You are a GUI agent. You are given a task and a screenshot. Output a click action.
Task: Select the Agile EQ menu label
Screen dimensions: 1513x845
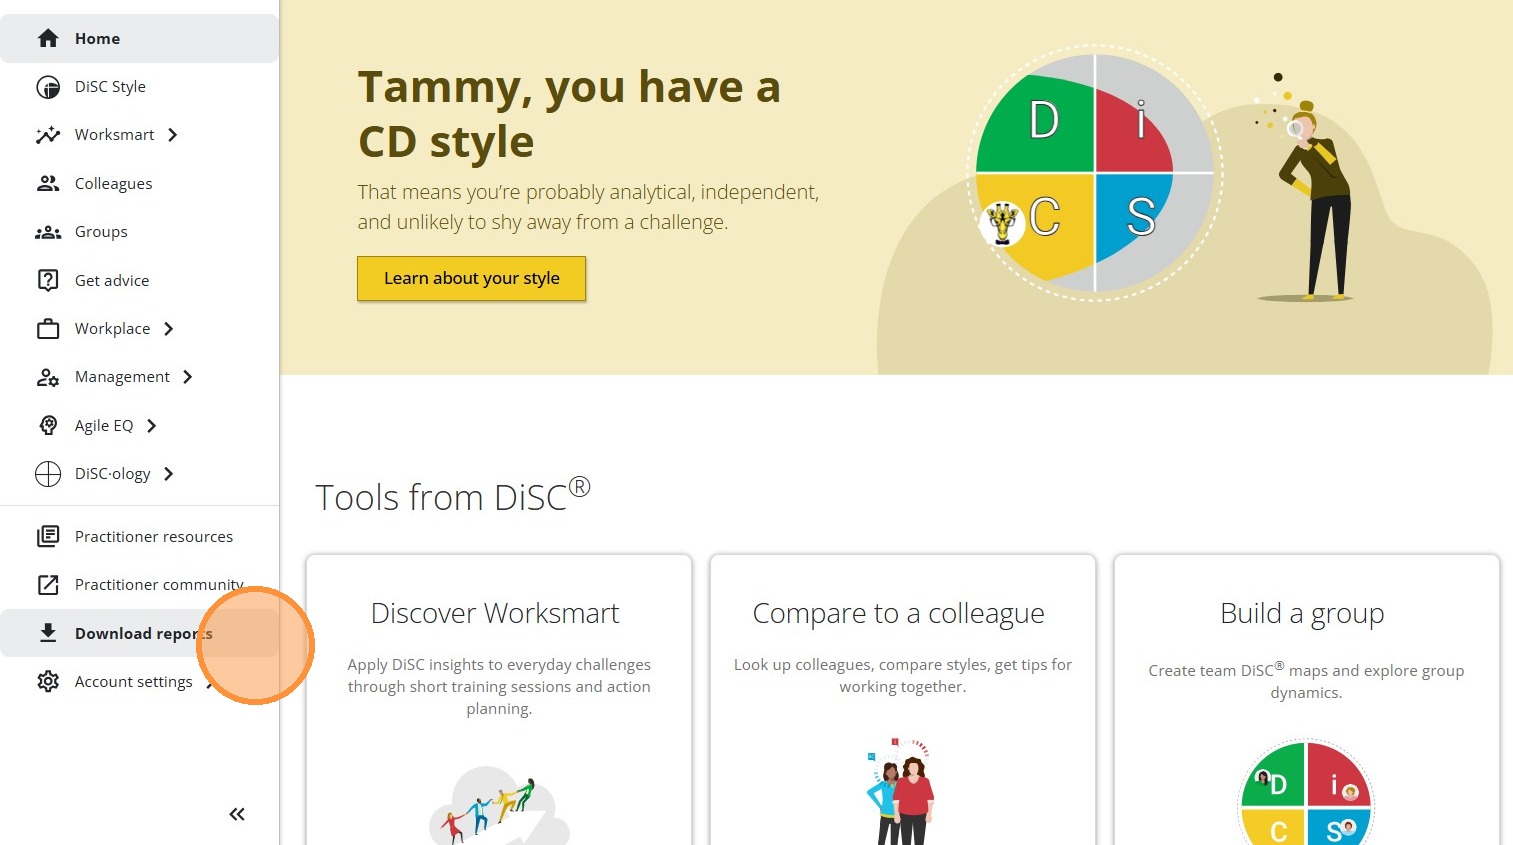pyautogui.click(x=104, y=426)
